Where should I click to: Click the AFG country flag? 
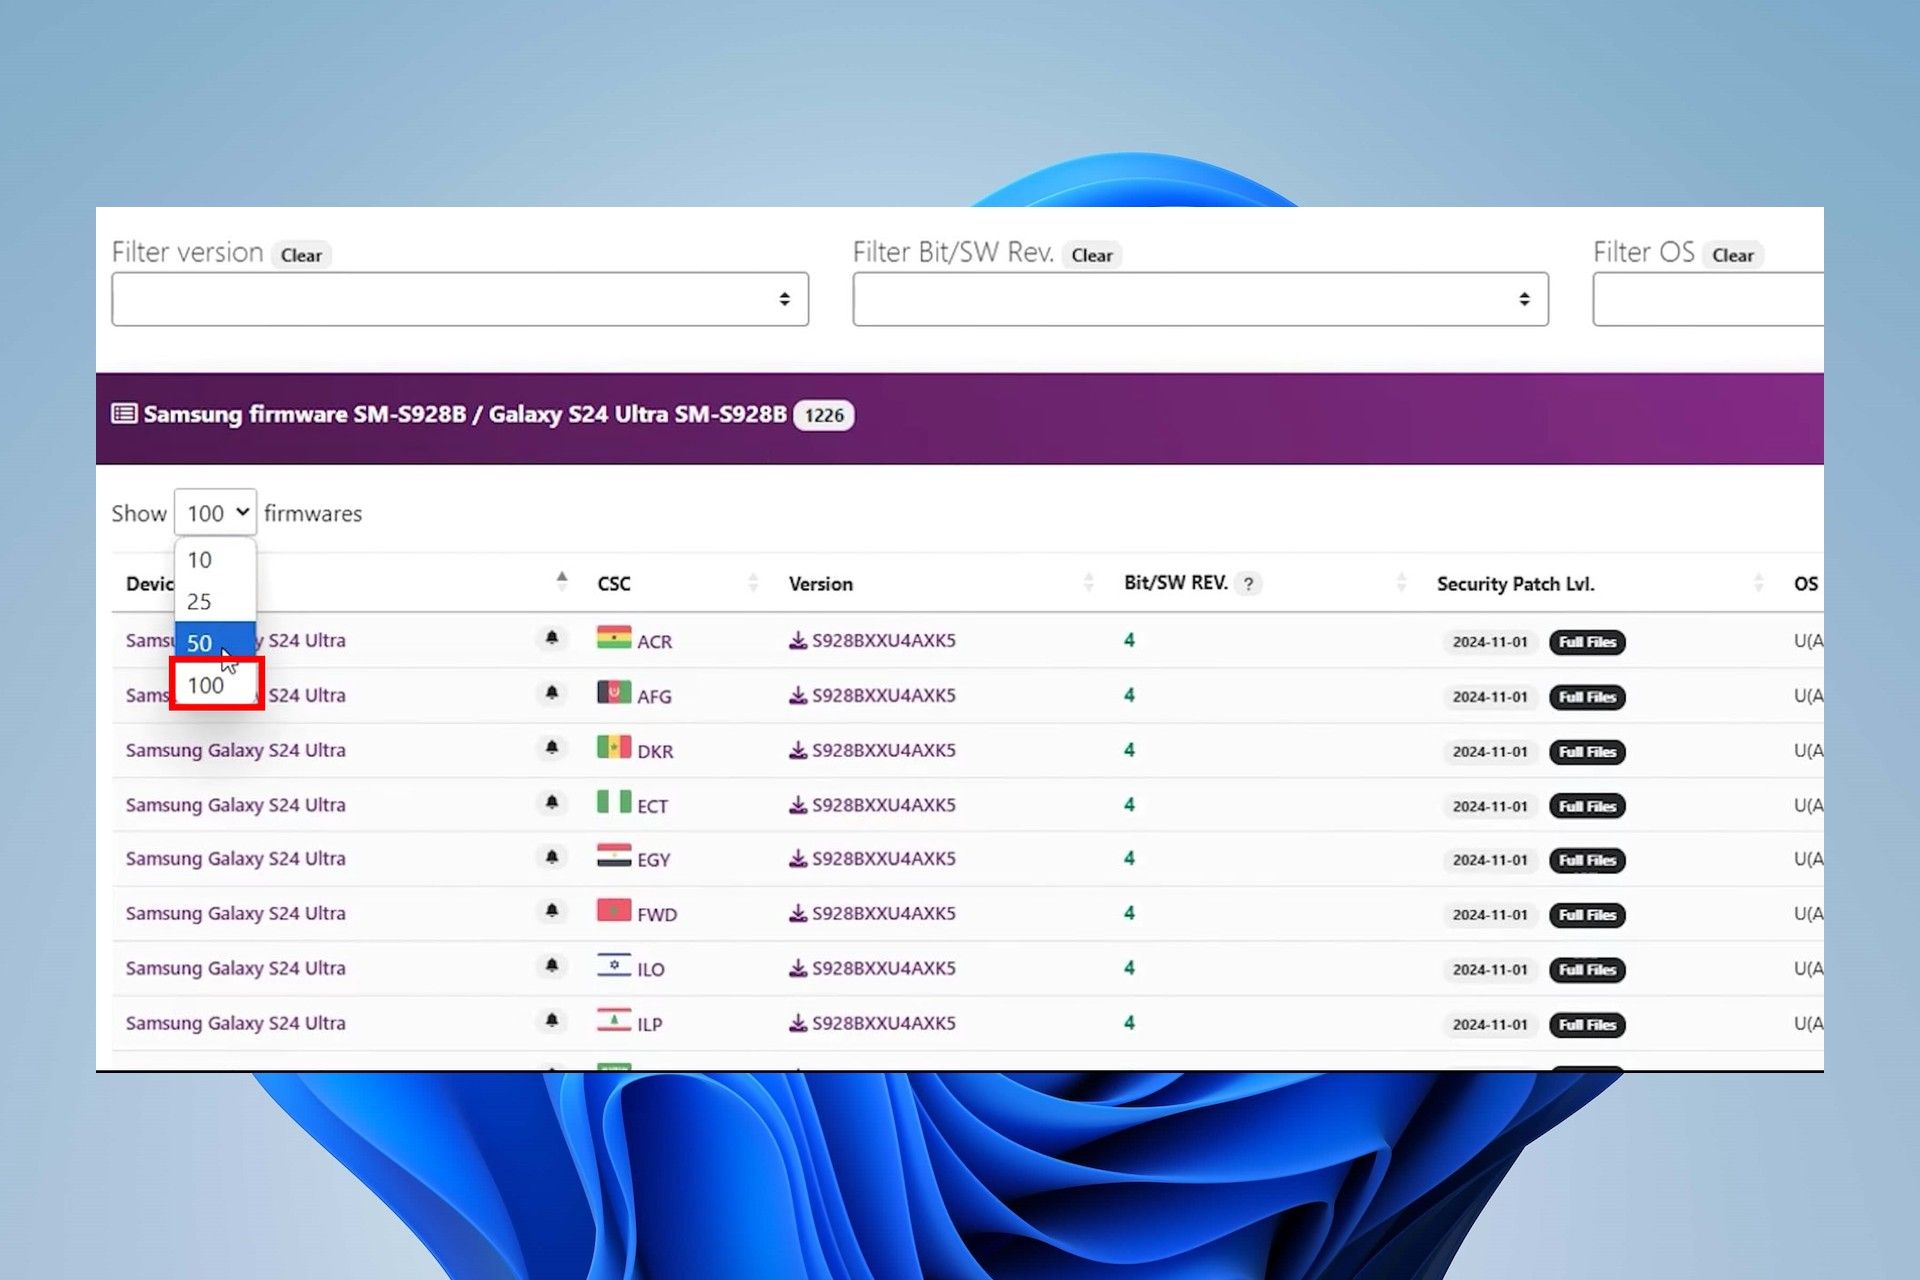(614, 693)
